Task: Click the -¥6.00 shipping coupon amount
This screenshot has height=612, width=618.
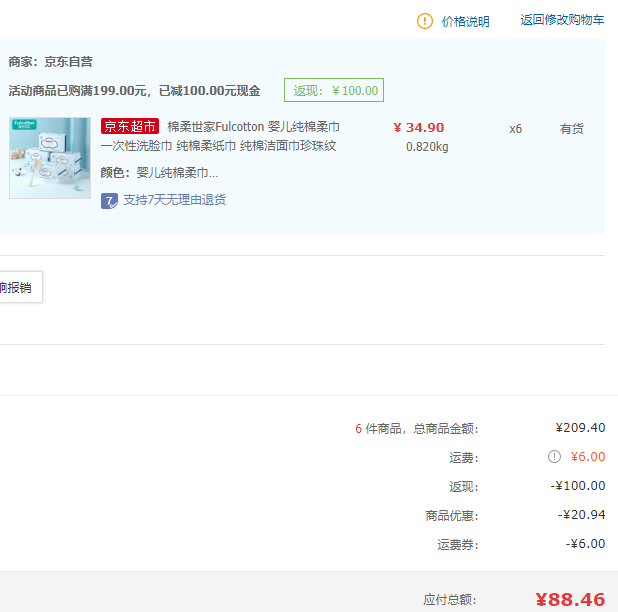Action: (585, 544)
